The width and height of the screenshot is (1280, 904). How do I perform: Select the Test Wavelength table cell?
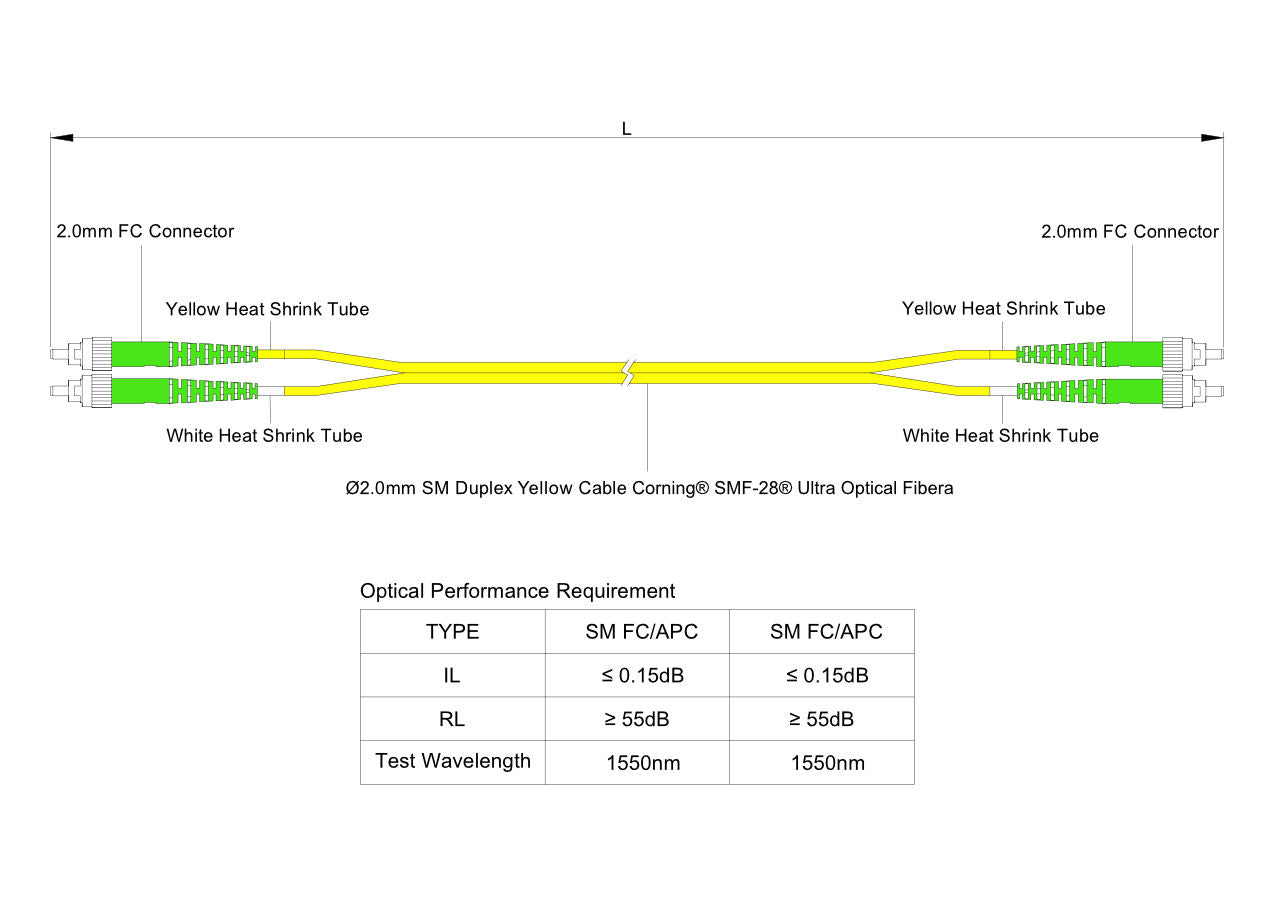(452, 761)
